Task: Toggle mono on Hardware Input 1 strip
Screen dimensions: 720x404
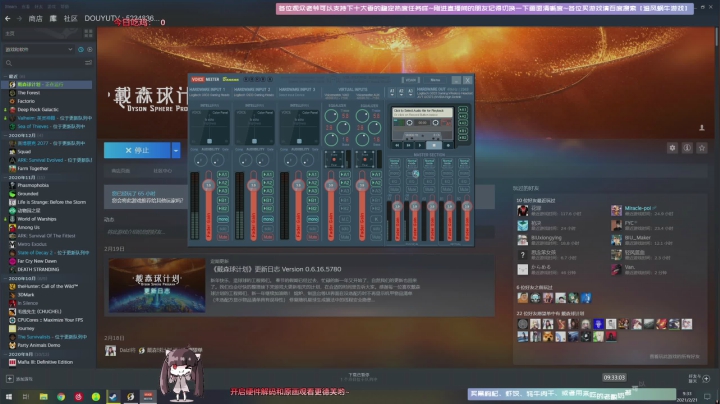Action: click(223, 219)
